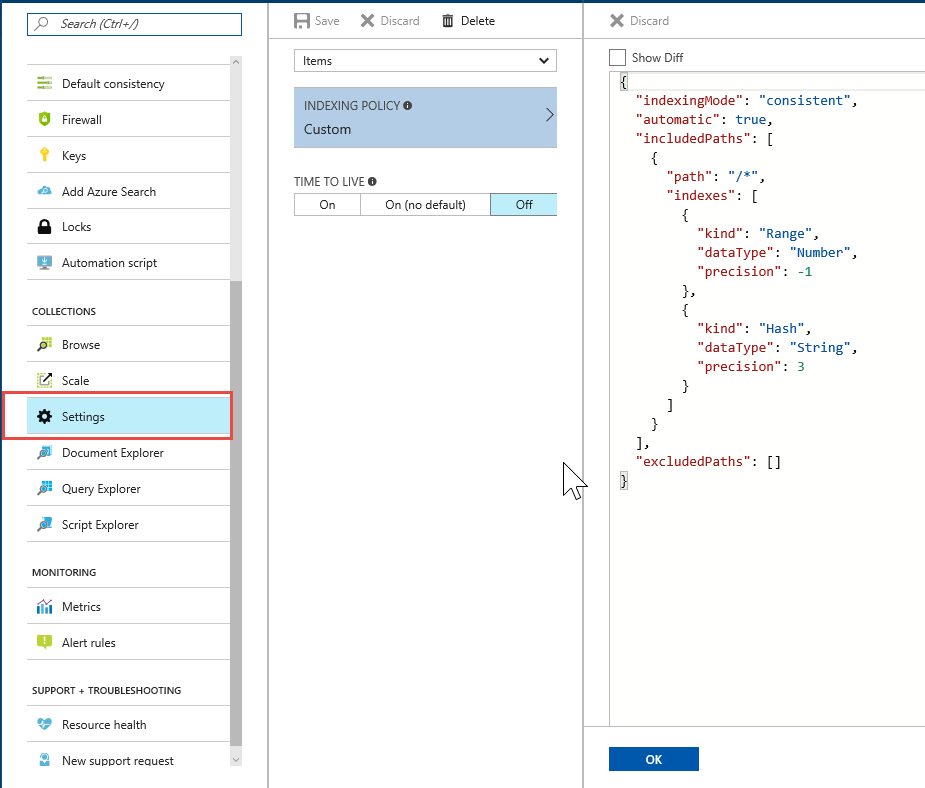The height and width of the screenshot is (788, 925).
Task: Click the Document Explorer icon
Action: coord(44,453)
